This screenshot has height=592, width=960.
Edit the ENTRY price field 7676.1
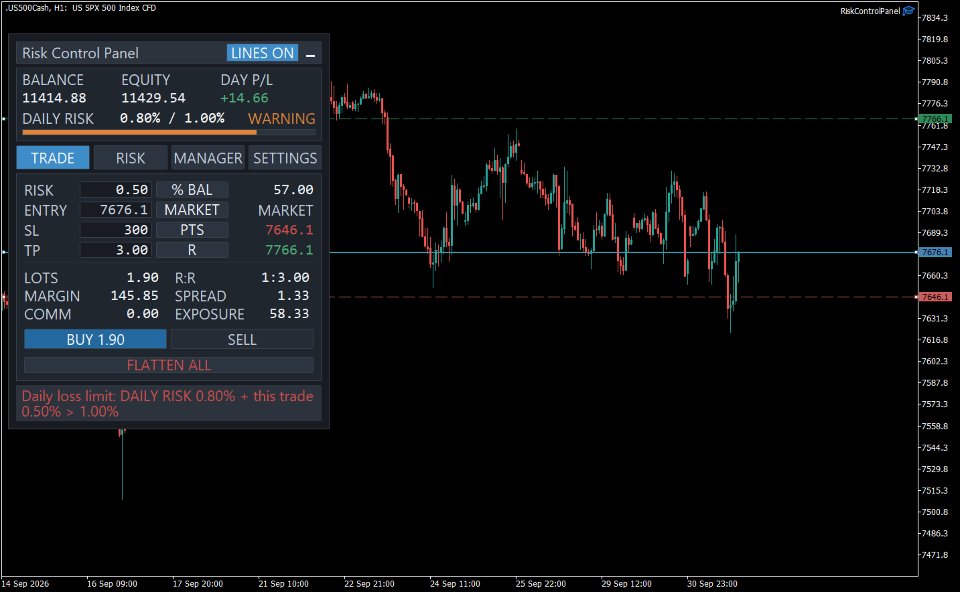[x=116, y=210]
